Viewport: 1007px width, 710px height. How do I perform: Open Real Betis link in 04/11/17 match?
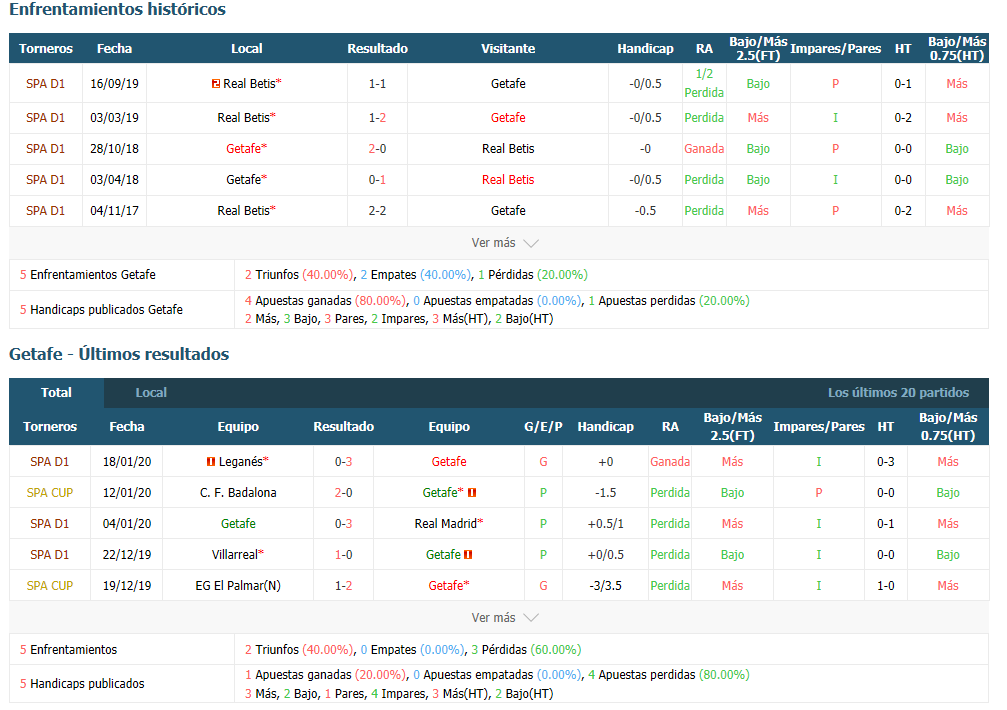[x=243, y=211]
